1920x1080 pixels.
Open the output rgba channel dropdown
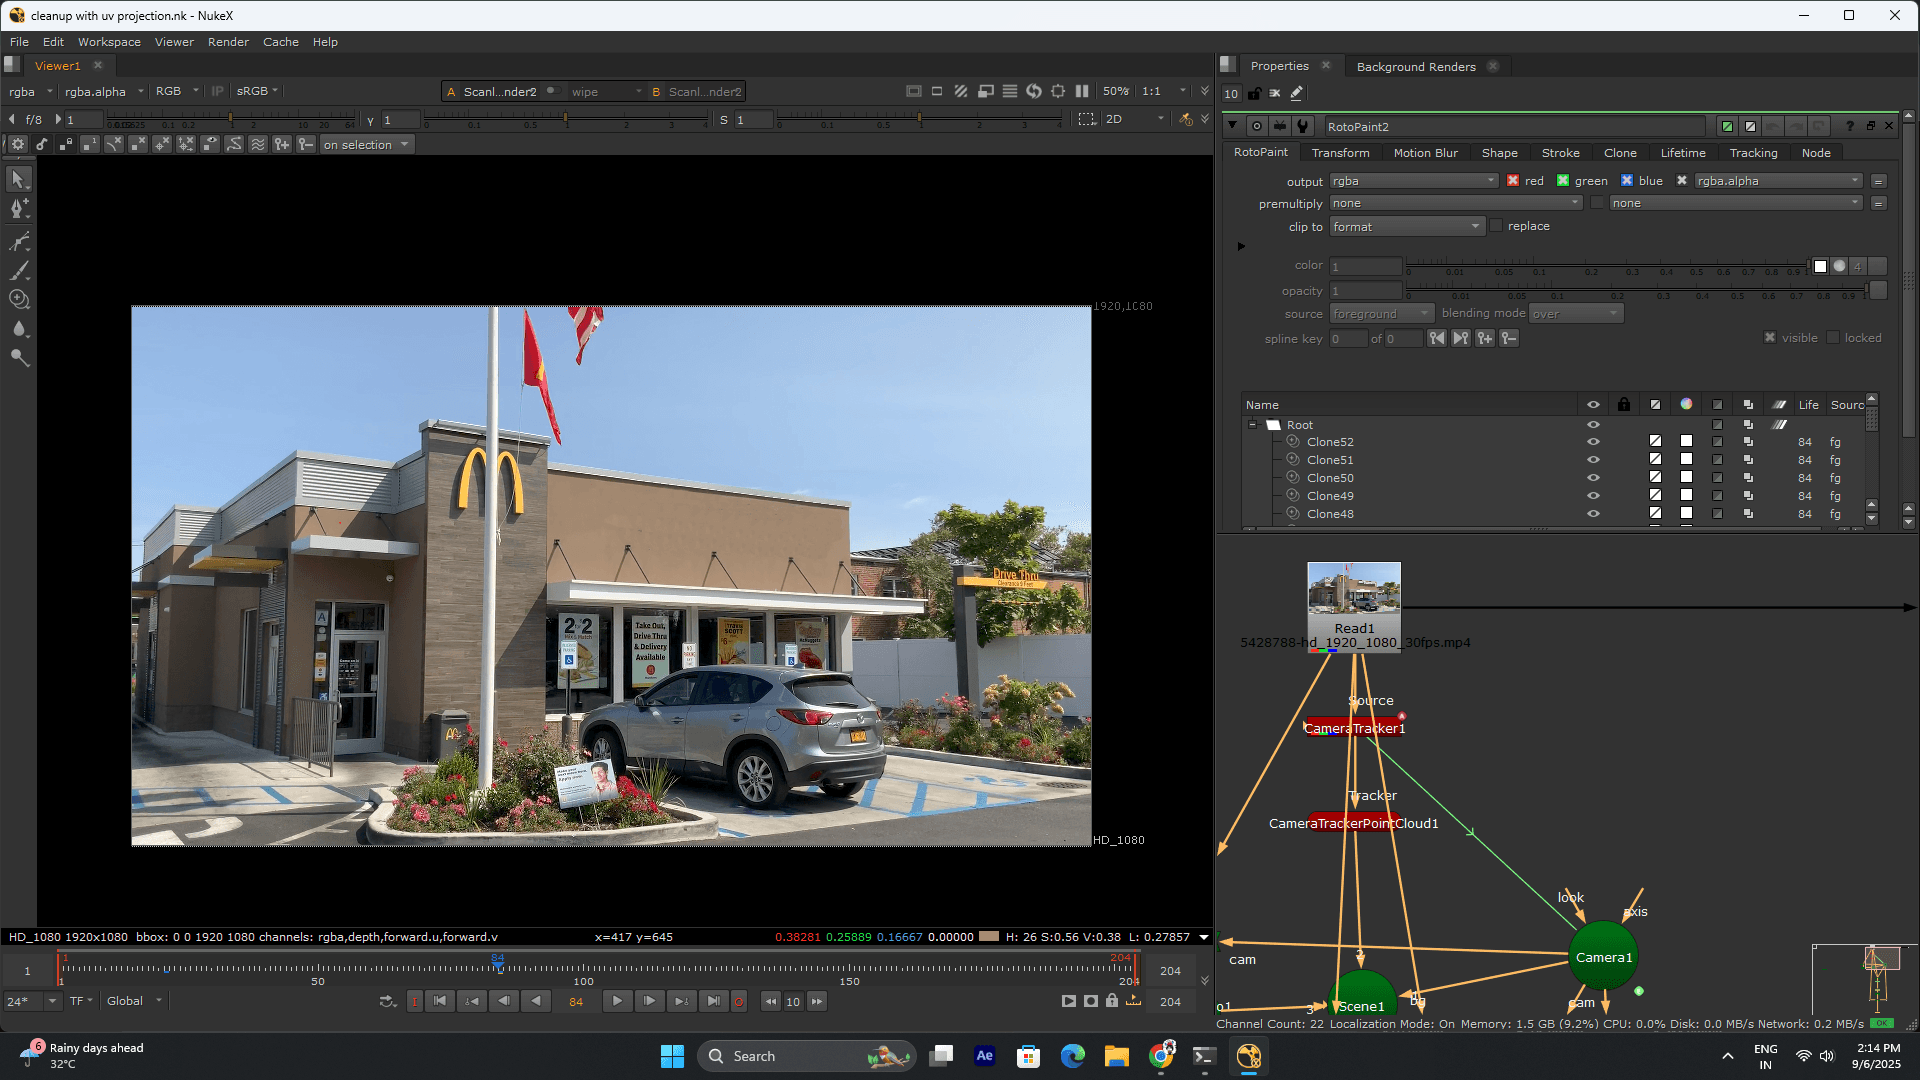[x=1413, y=181]
